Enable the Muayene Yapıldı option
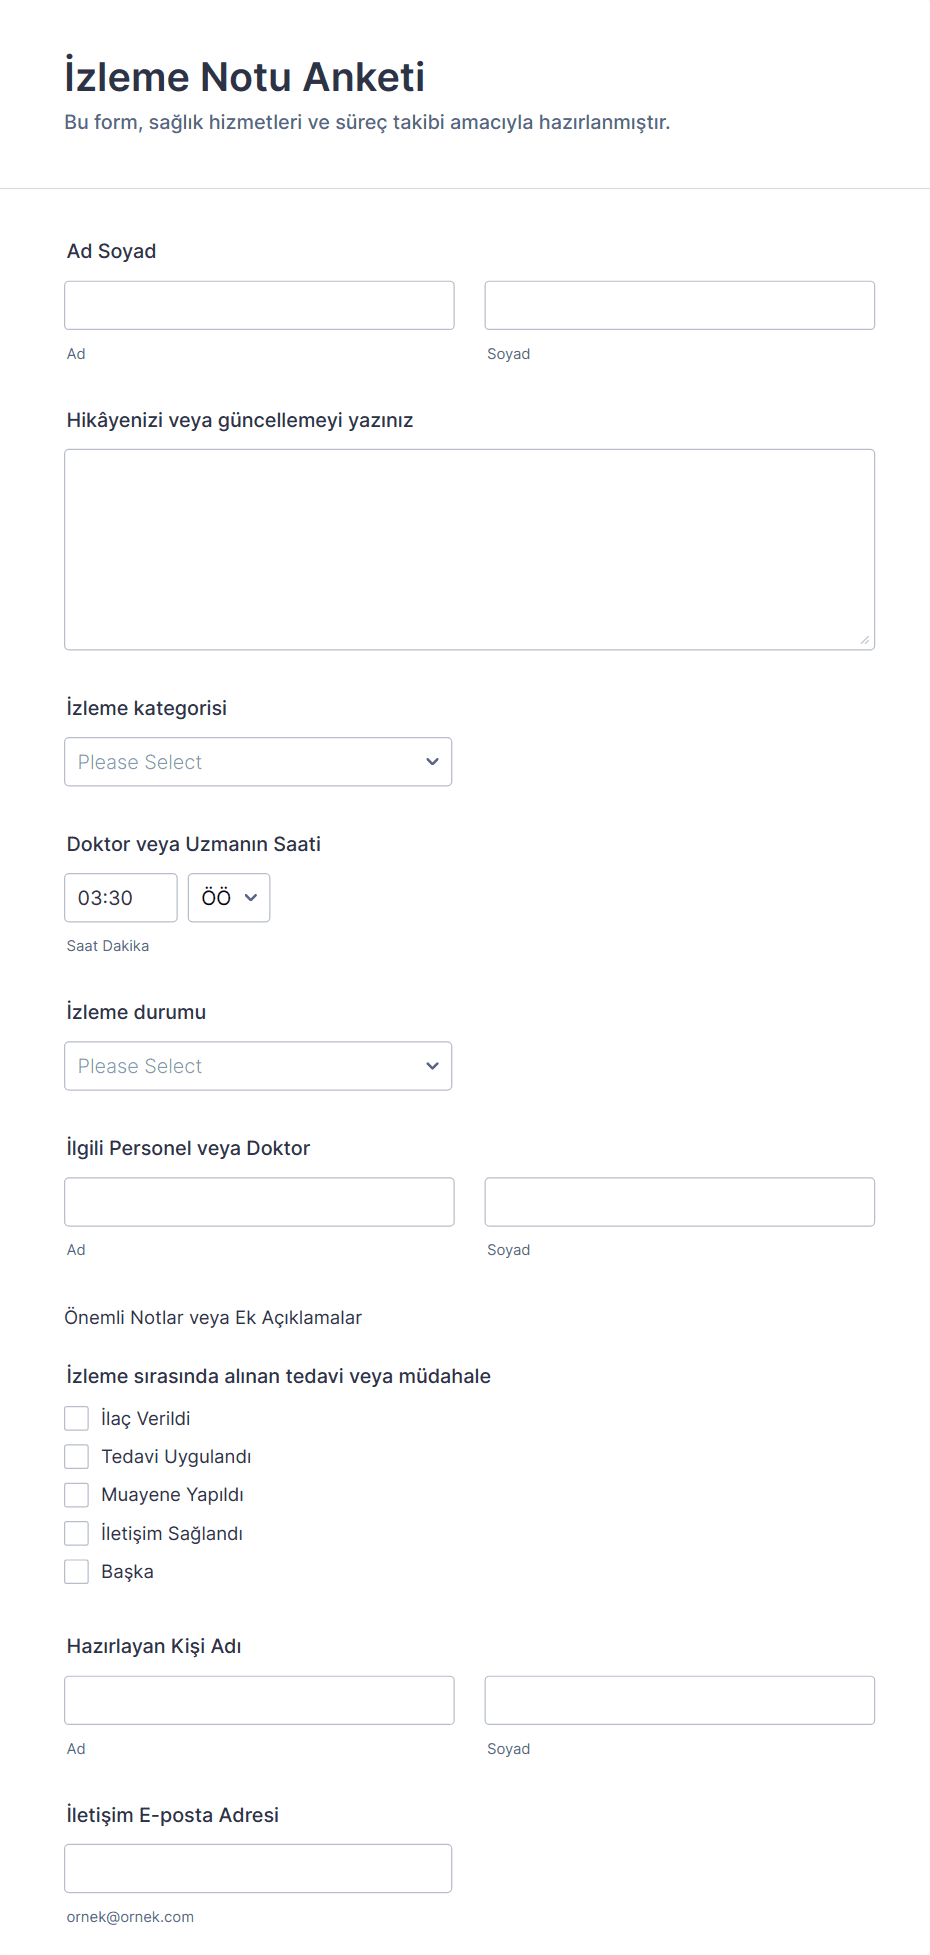This screenshot has height=1955, width=930. point(77,1495)
